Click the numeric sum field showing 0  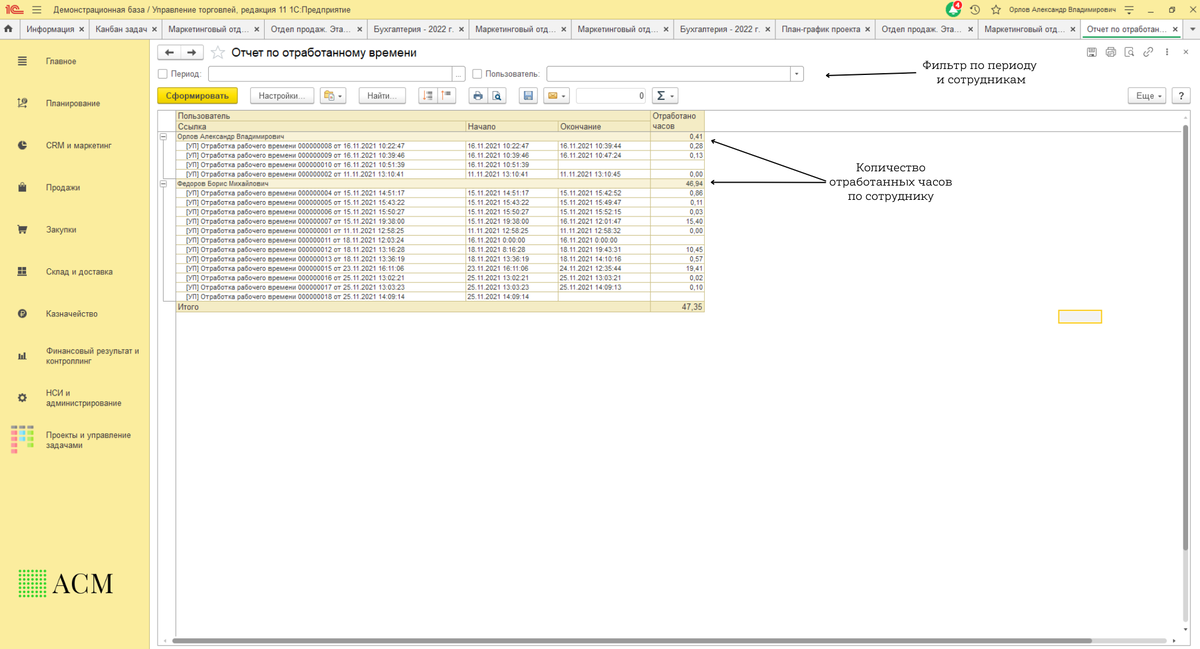pyautogui.click(x=611, y=96)
